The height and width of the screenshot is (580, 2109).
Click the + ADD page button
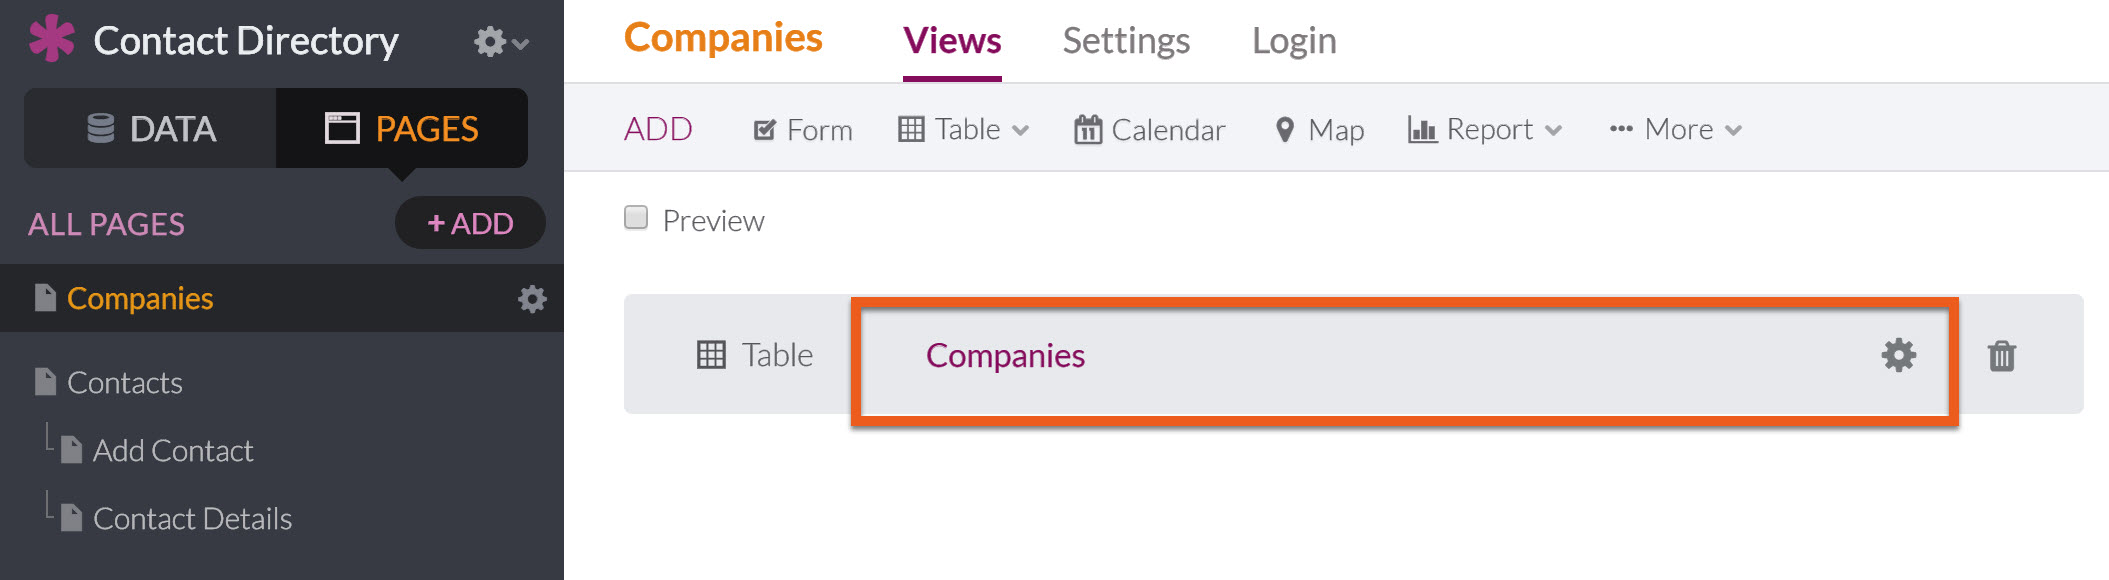click(x=470, y=223)
